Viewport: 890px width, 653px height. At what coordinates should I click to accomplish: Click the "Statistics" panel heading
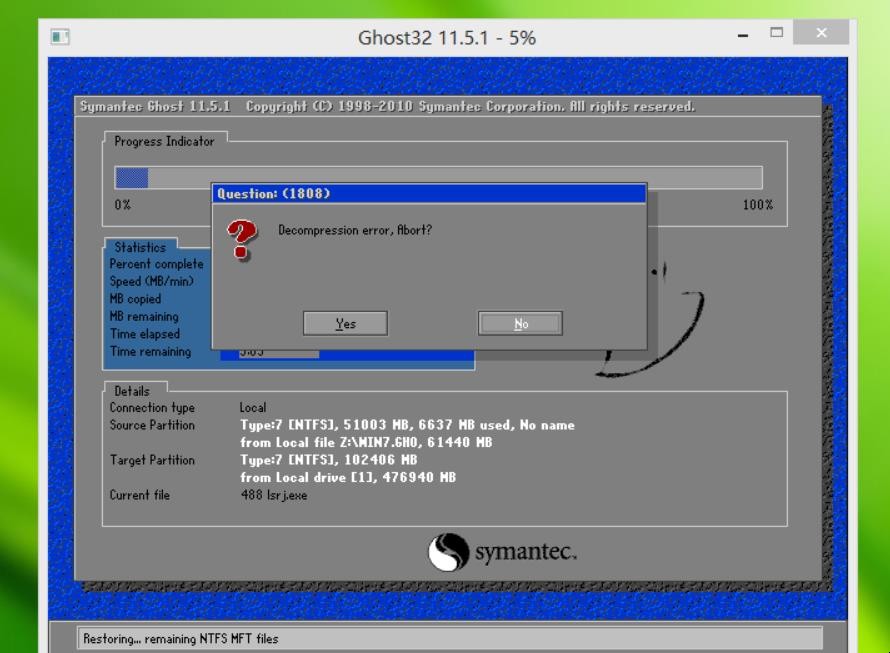click(x=140, y=247)
